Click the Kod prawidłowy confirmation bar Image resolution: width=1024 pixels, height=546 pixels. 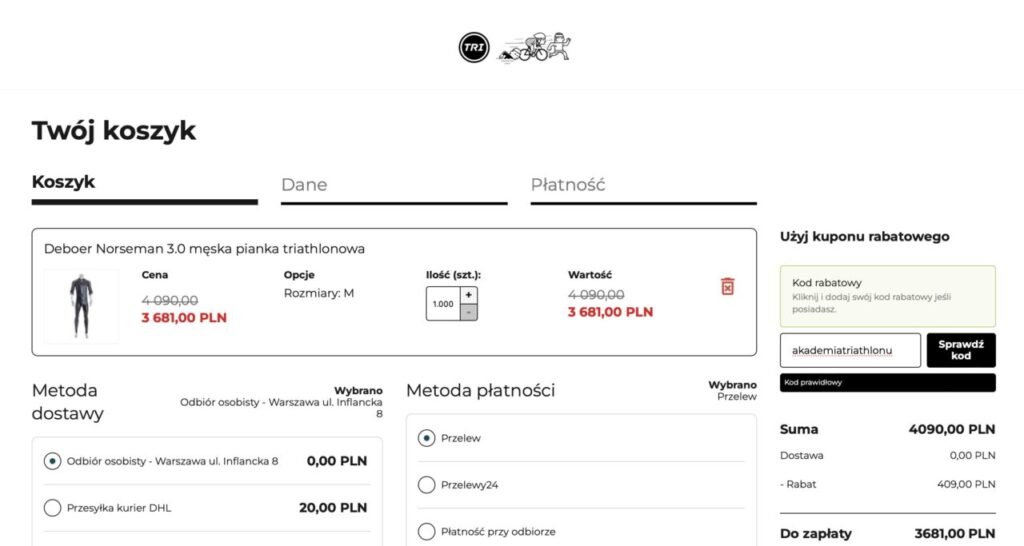(887, 382)
